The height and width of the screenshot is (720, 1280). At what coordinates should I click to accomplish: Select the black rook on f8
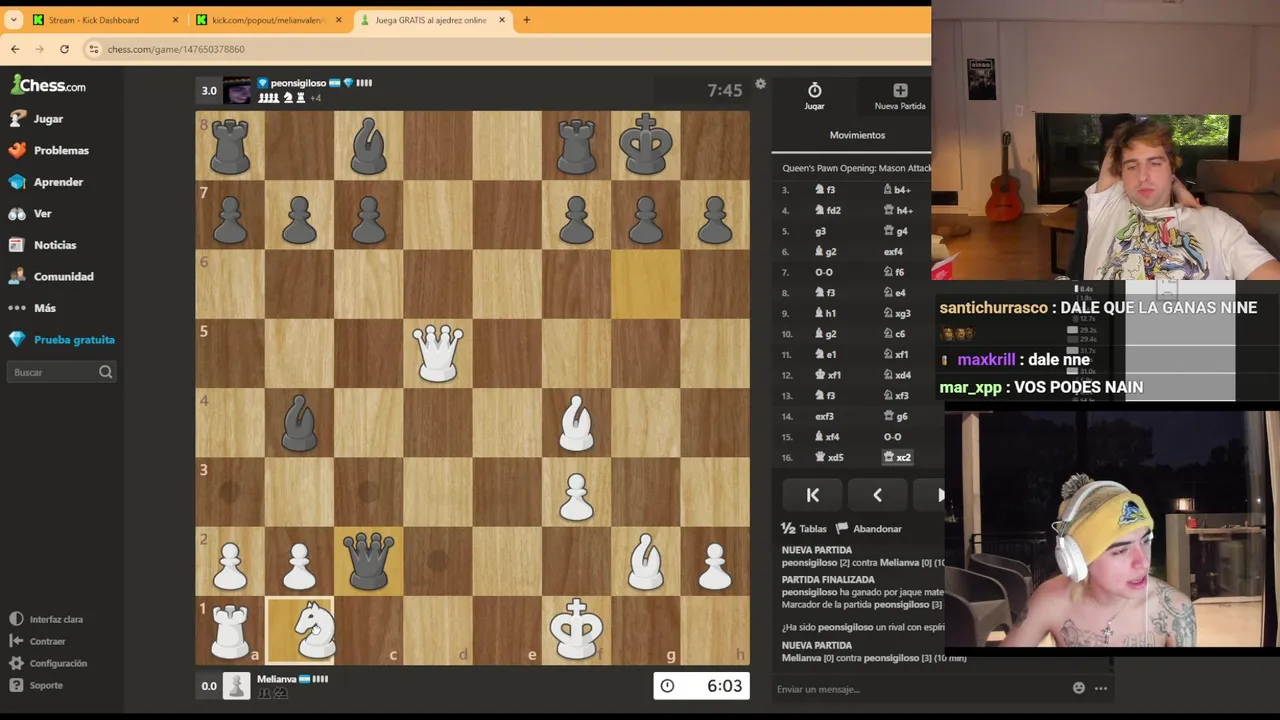point(576,145)
